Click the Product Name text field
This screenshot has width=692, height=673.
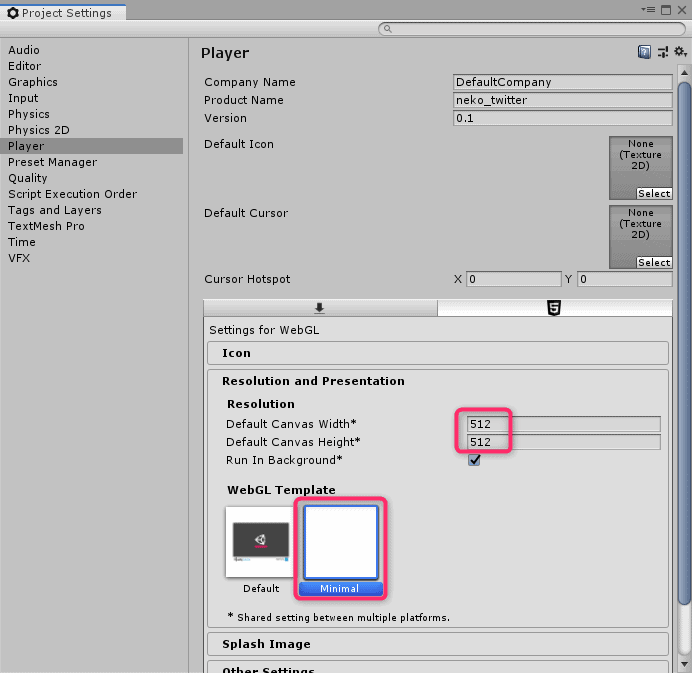[562, 100]
